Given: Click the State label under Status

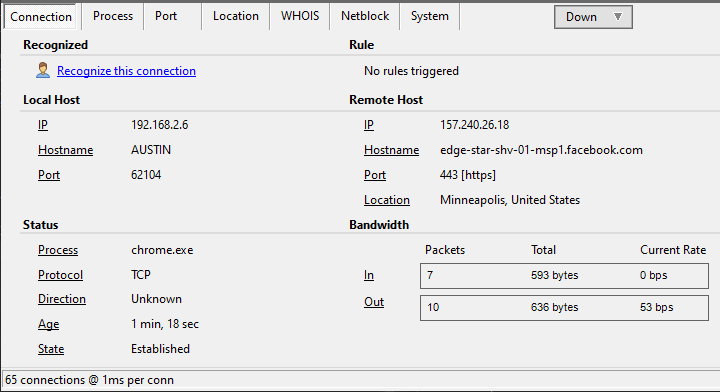Looking at the screenshot, I should click(51, 349).
